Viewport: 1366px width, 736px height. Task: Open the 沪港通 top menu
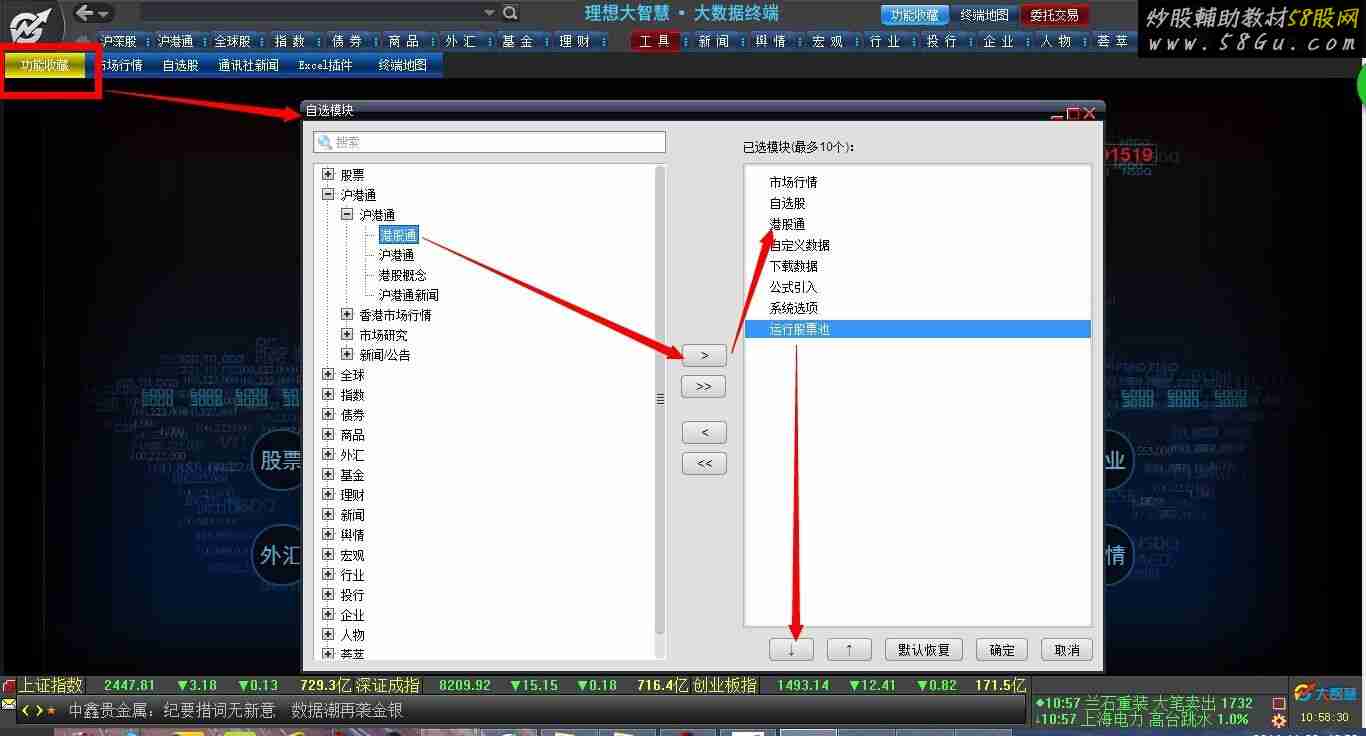coord(176,41)
